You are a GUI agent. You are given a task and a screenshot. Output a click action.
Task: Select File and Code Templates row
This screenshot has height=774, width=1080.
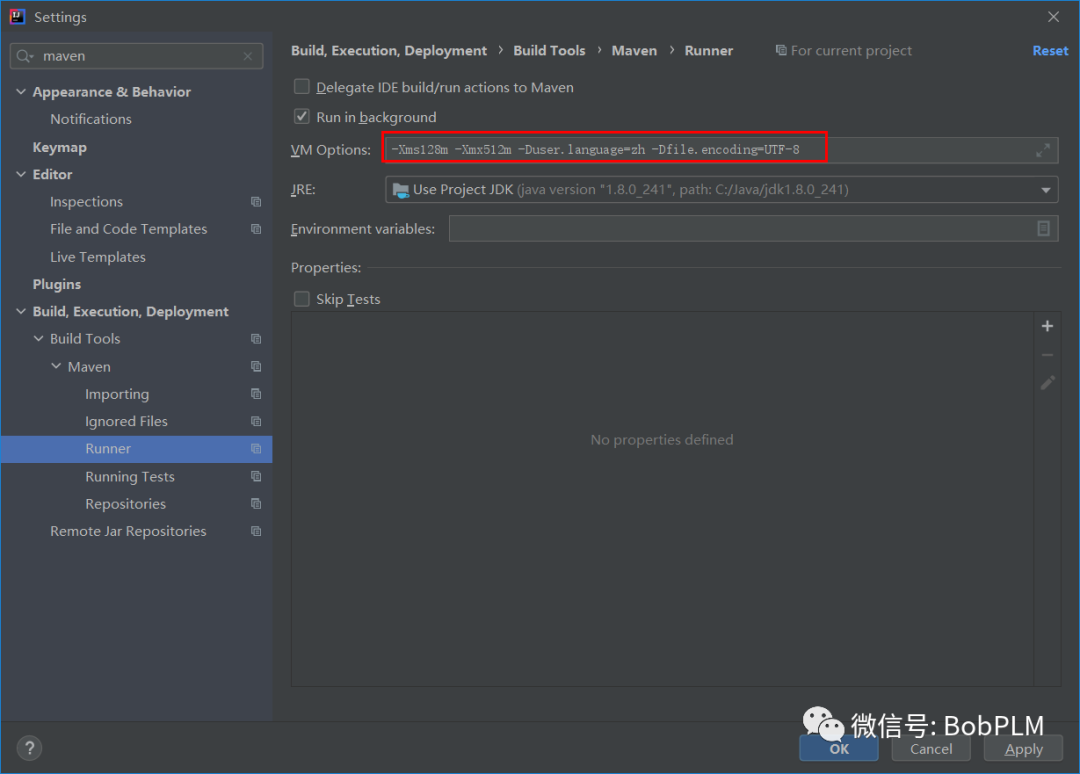coord(136,229)
